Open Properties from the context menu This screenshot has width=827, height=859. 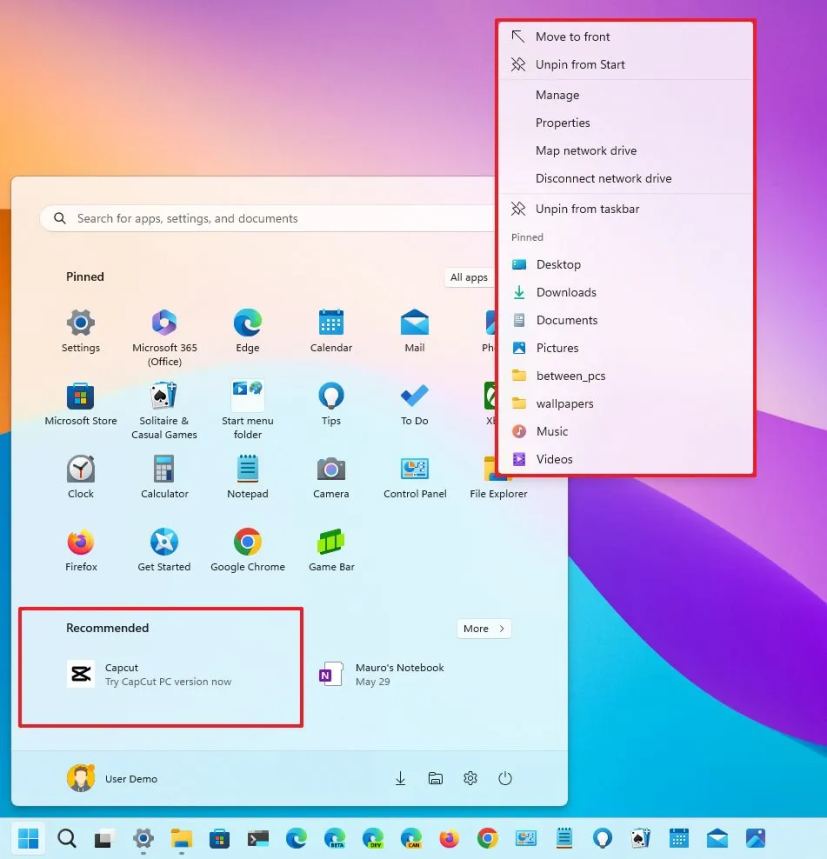coord(625,123)
